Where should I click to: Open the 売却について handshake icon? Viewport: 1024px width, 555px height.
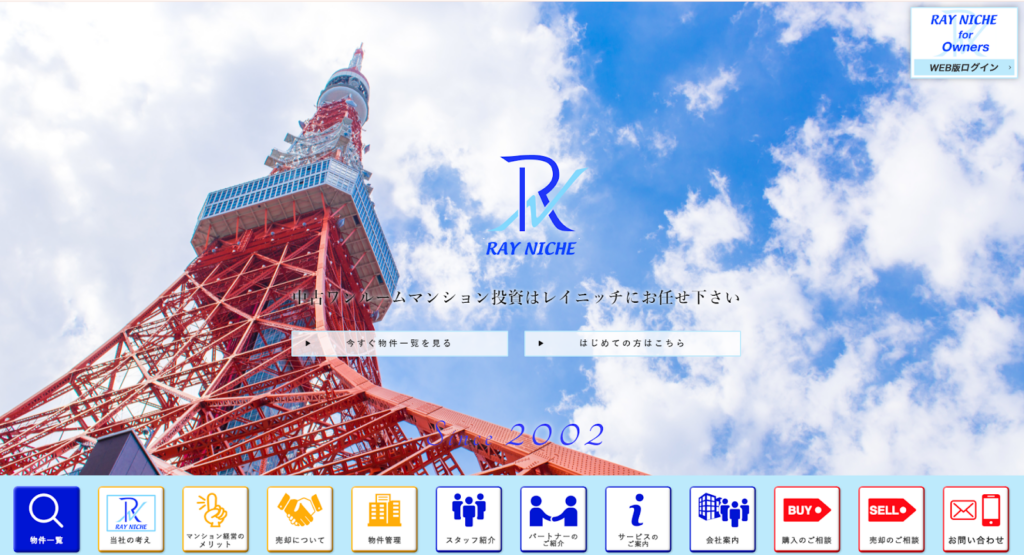(300, 519)
